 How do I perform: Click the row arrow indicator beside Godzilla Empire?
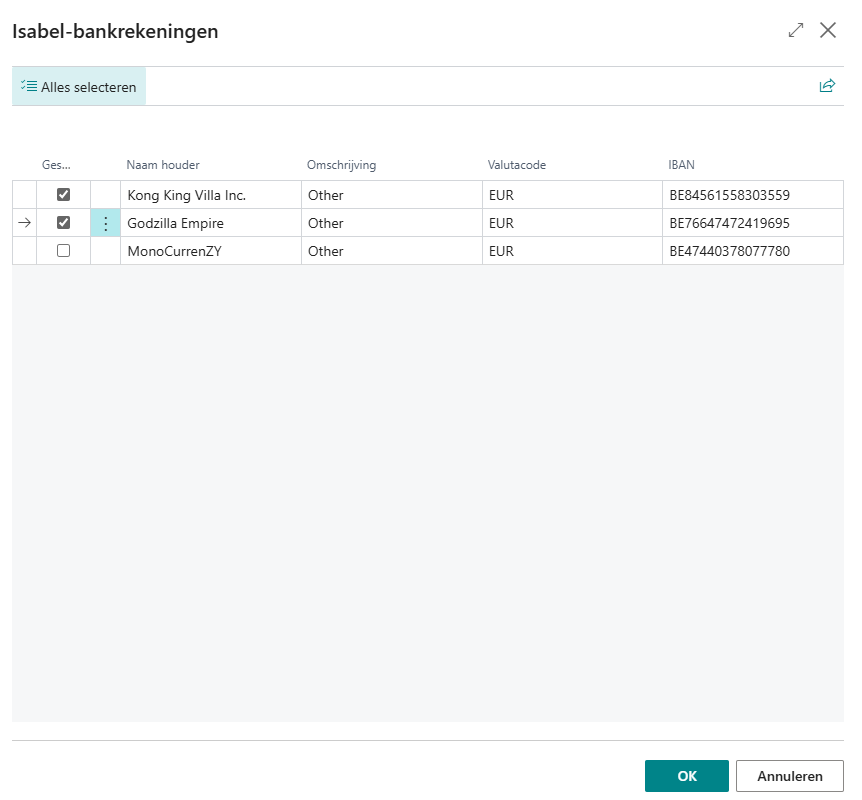[x=25, y=223]
